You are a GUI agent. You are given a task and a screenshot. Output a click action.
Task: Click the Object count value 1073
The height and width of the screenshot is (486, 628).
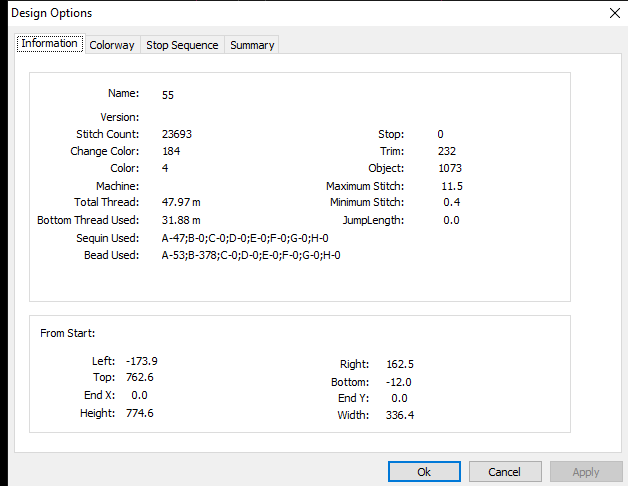[450, 168]
